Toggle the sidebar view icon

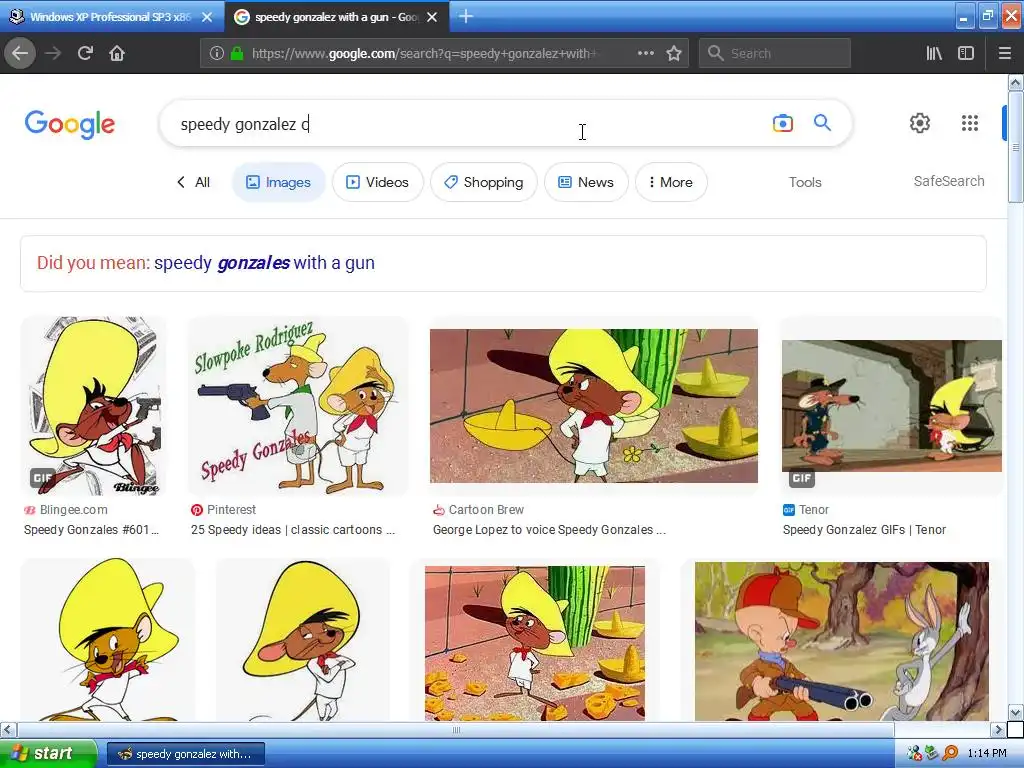[x=966, y=53]
